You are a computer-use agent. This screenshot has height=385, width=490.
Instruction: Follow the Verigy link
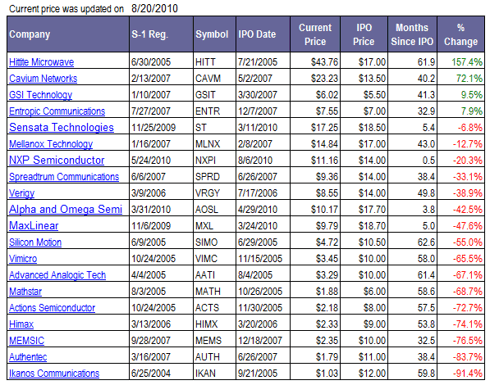22,193
